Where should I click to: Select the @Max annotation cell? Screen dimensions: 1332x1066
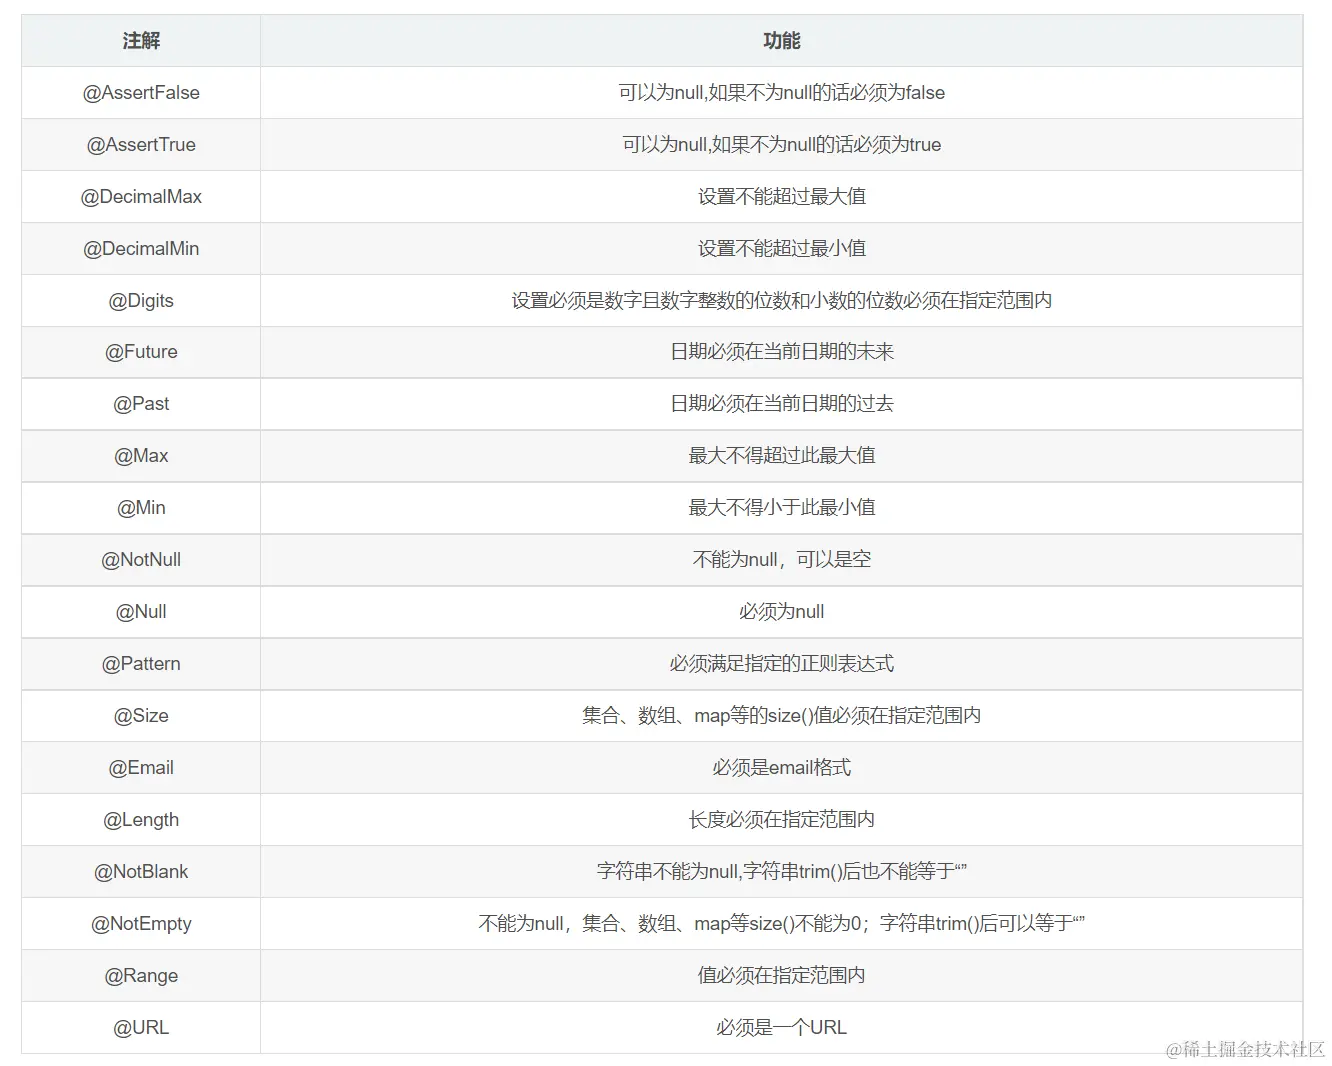point(141,456)
